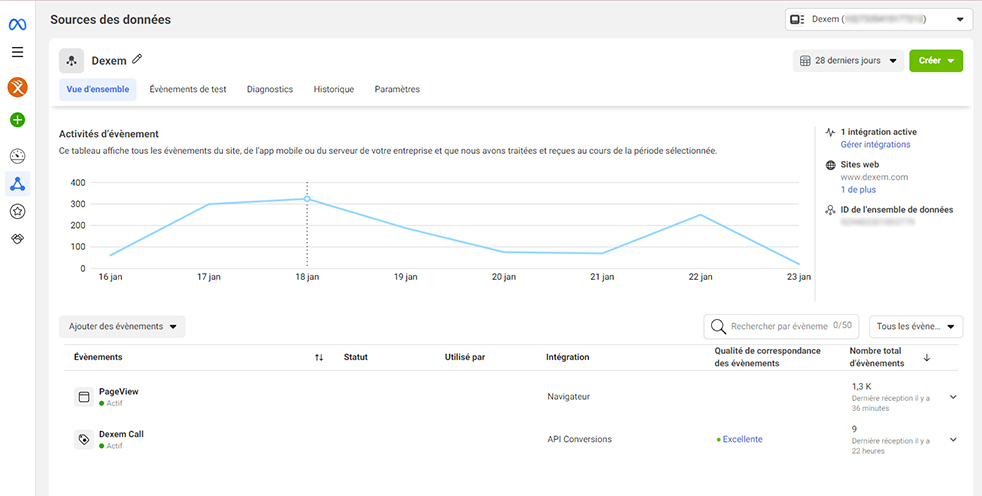The image size is (982, 496).
Task: Click the Gérer intégrations link
Action: pyautogui.click(x=876, y=145)
